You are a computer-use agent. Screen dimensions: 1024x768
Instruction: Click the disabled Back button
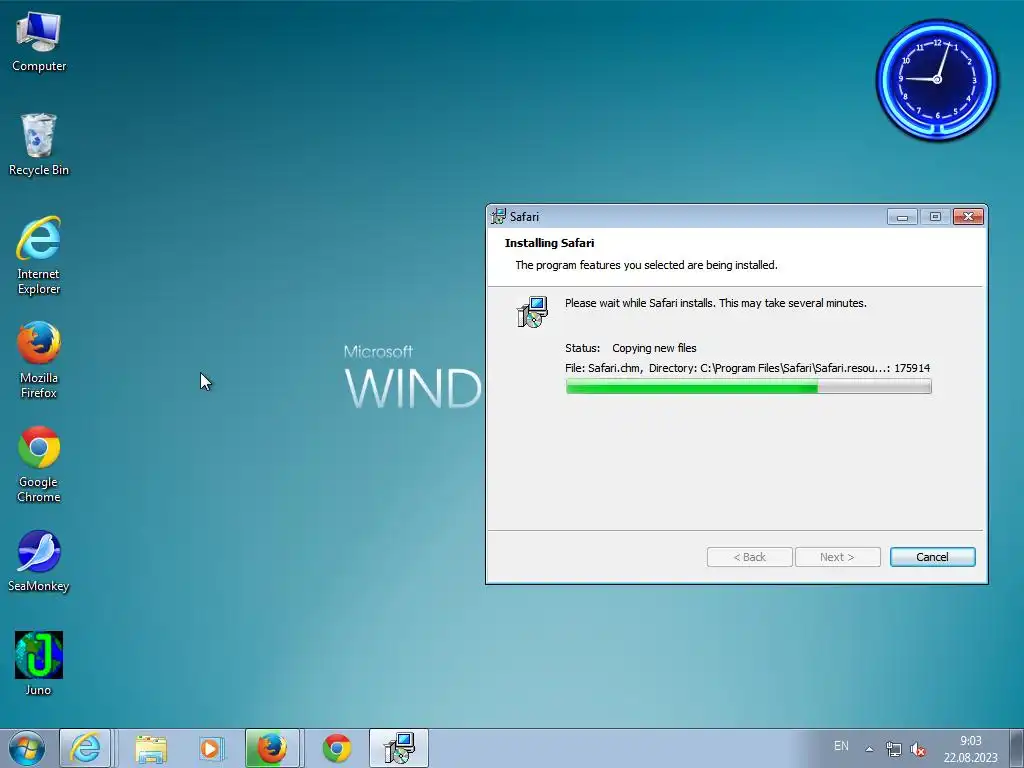point(749,557)
